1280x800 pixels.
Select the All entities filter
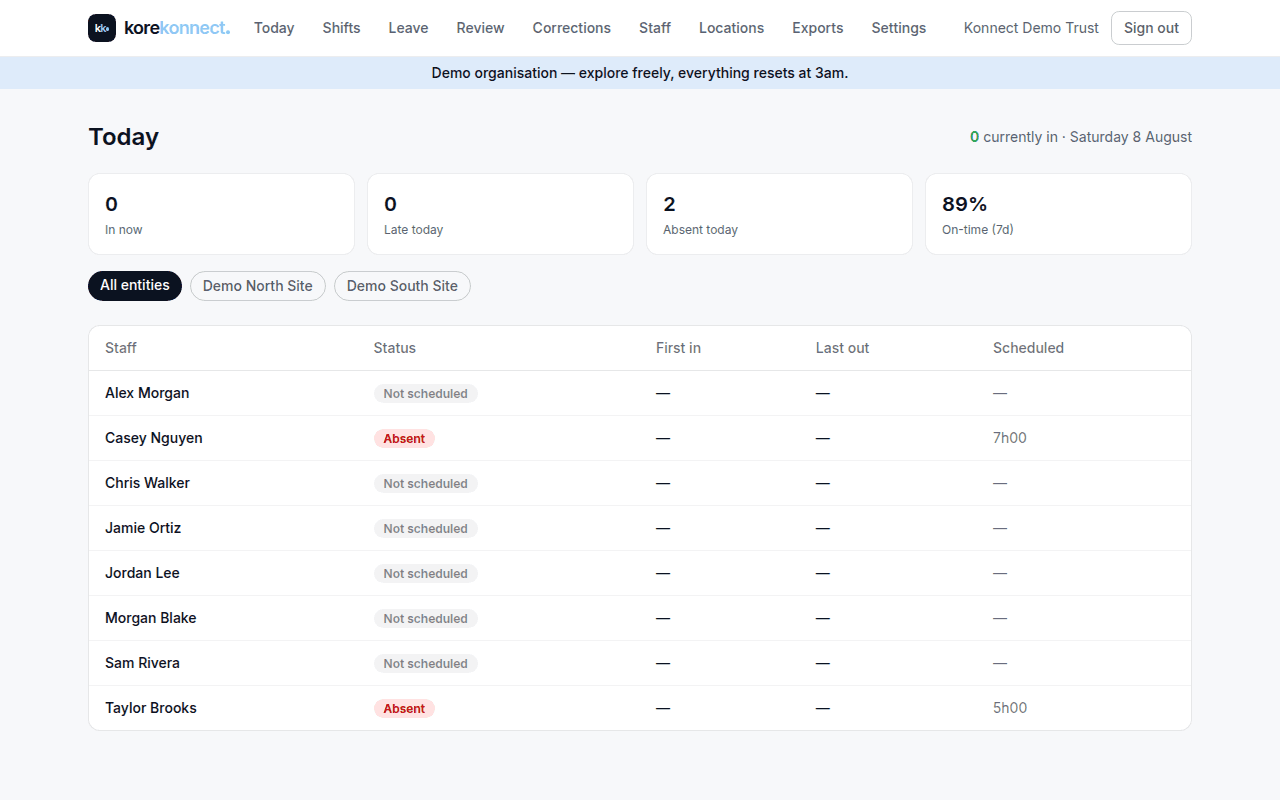pos(135,286)
